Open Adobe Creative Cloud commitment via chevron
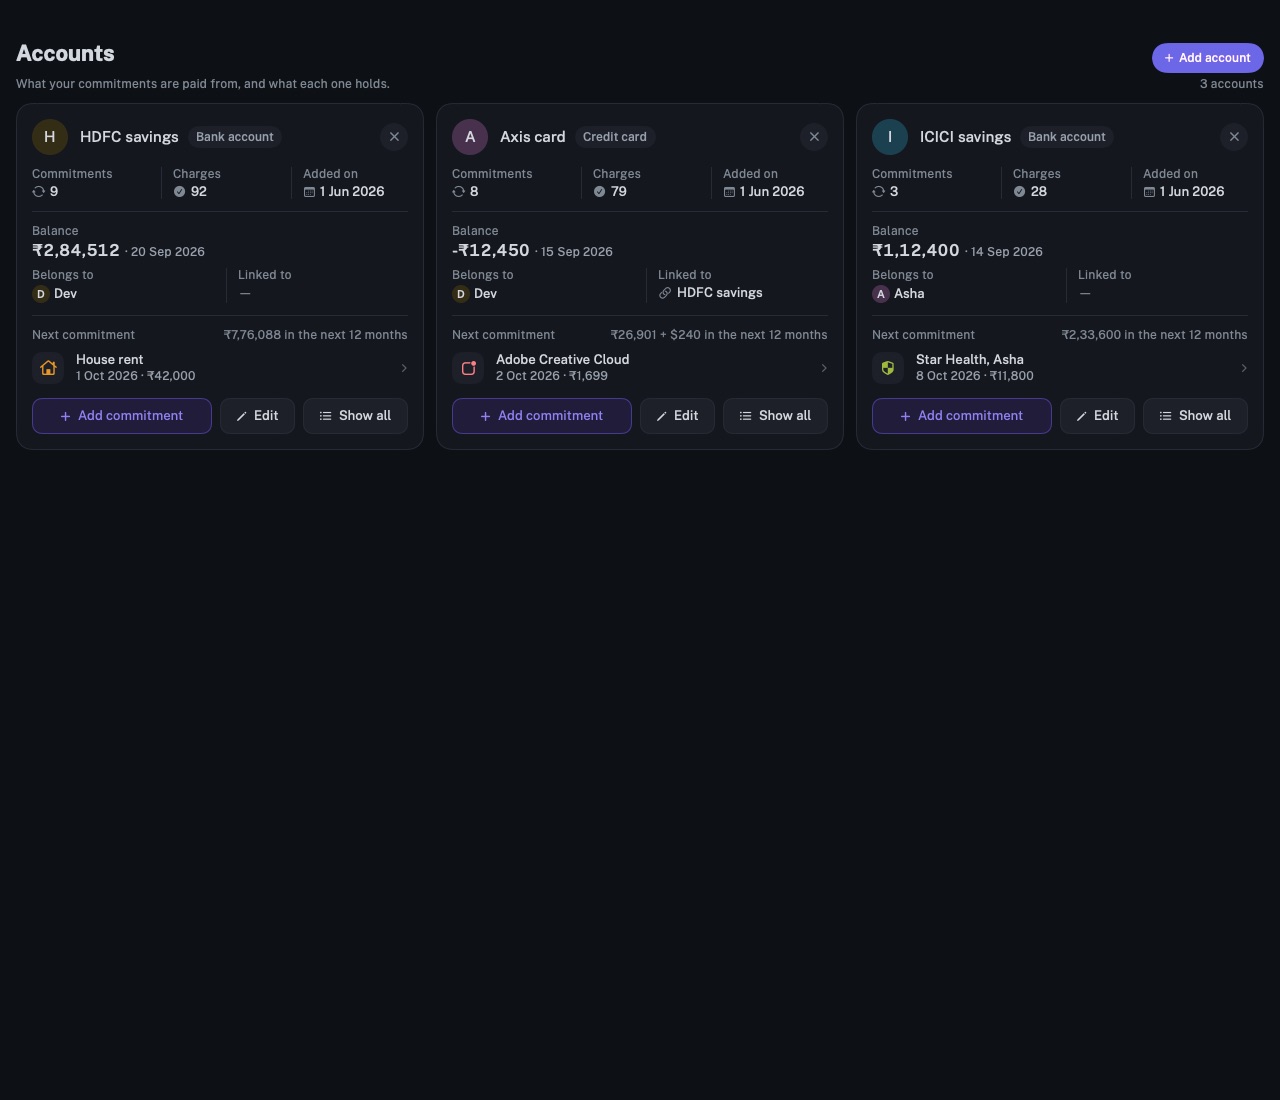 (x=824, y=368)
